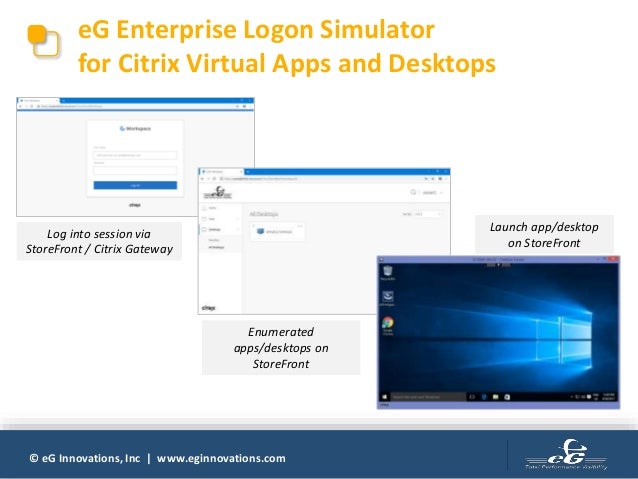The width and height of the screenshot is (638, 479).
Task: Click the taskbar search box in virtual desktop
Action: (x=428, y=396)
